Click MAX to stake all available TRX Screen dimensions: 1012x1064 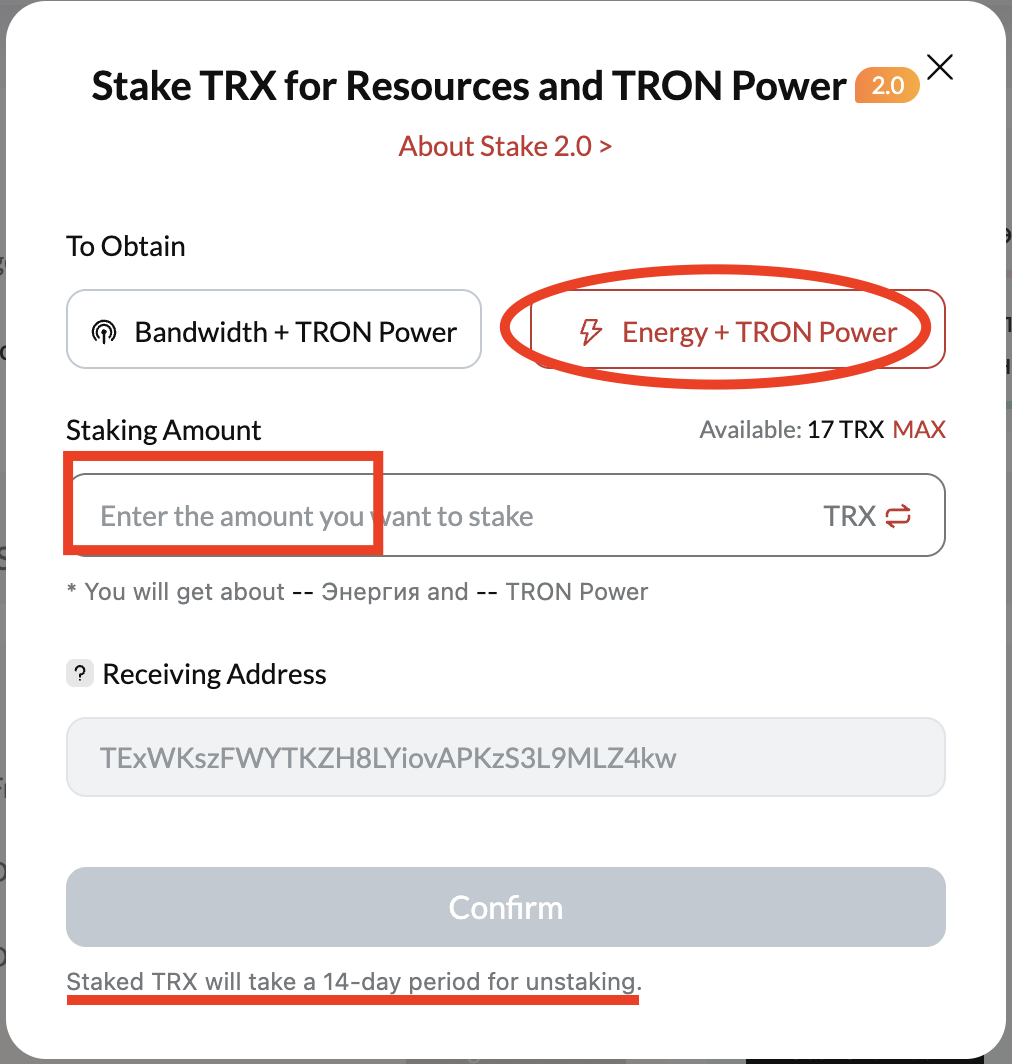coord(919,430)
